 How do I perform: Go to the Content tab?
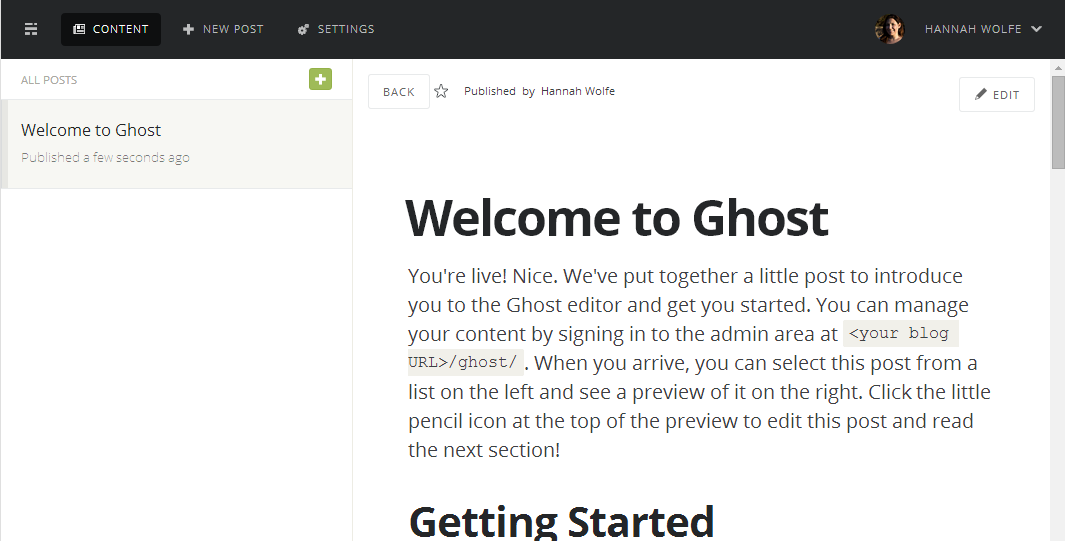coord(111,29)
